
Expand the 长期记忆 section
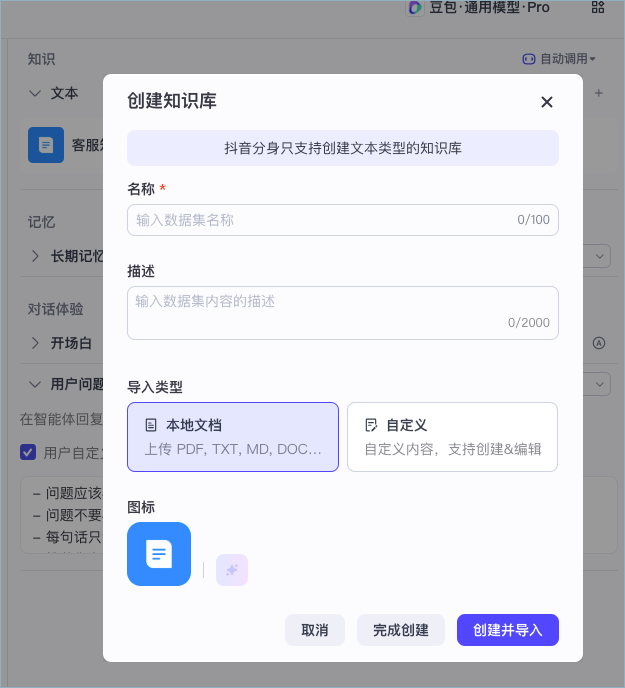35,256
